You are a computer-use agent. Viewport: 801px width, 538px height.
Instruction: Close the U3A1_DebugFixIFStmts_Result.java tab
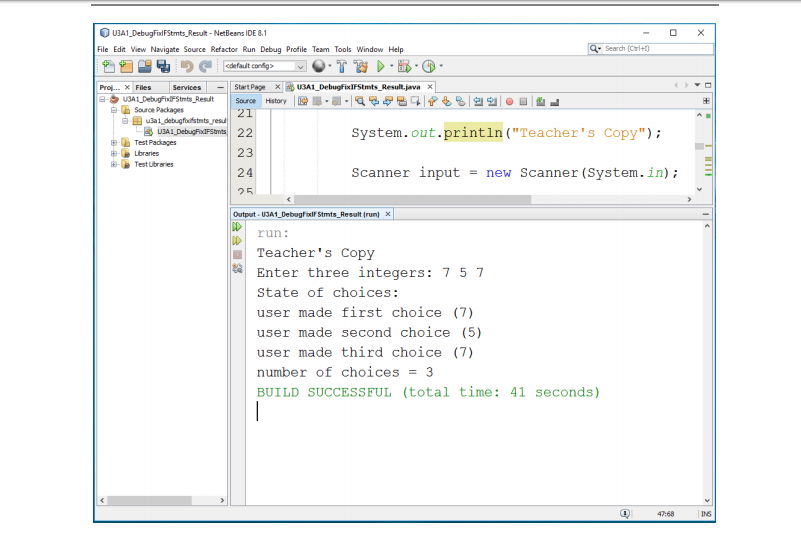click(430, 87)
